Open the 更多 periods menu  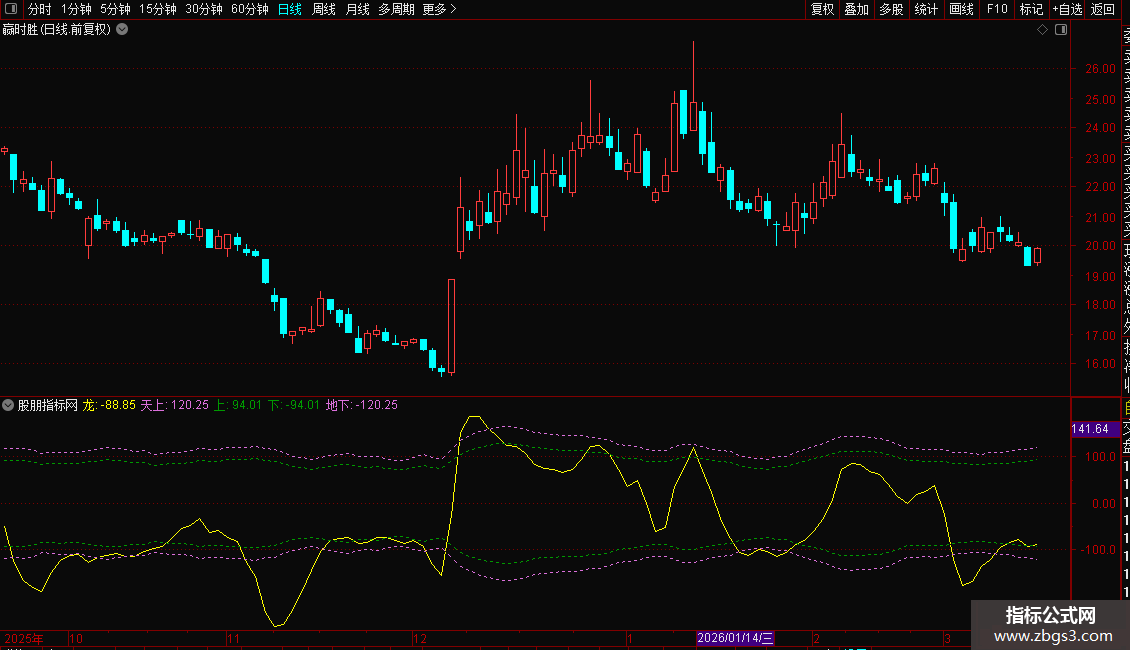click(x=439, y=9)
